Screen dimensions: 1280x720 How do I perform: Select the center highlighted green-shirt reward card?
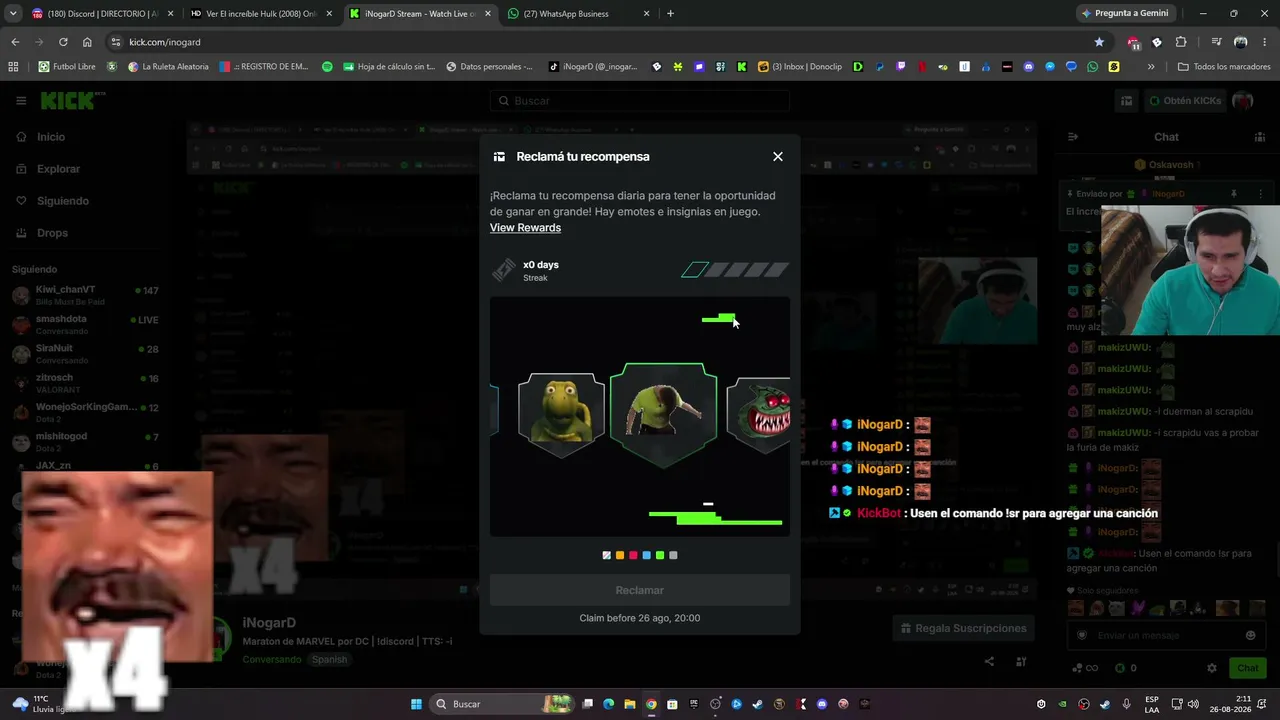coord(664,415)
